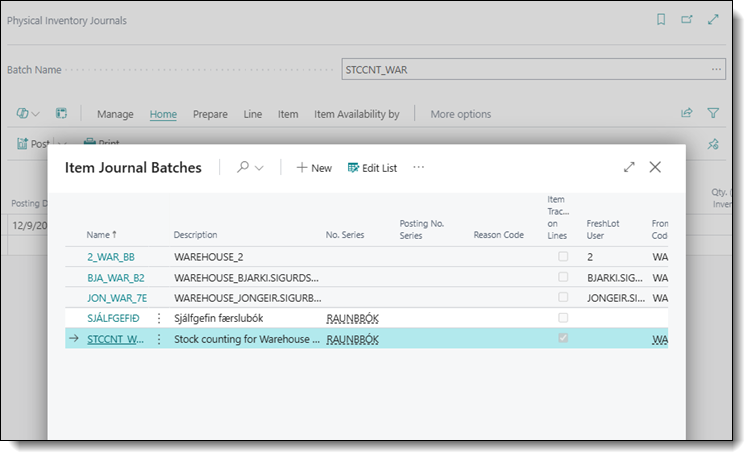Toggle Item Tracking checkbox for STCCNT_W row
The width and height of the screenshot is (753, 461).
563,338
